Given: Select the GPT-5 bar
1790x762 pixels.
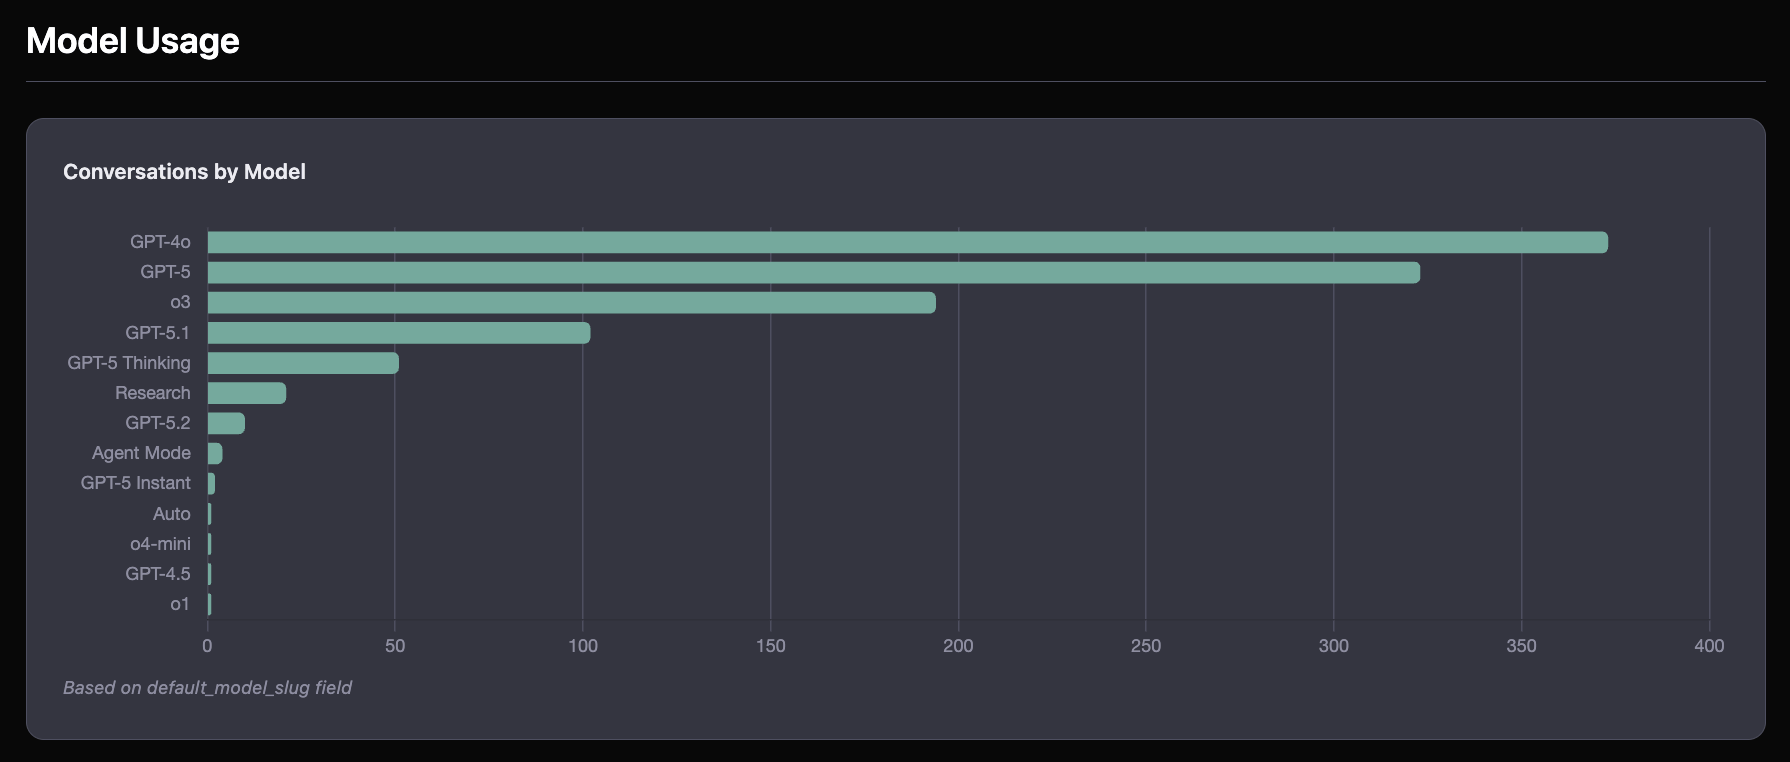Looking at the screenshot, I should point(813,273).
